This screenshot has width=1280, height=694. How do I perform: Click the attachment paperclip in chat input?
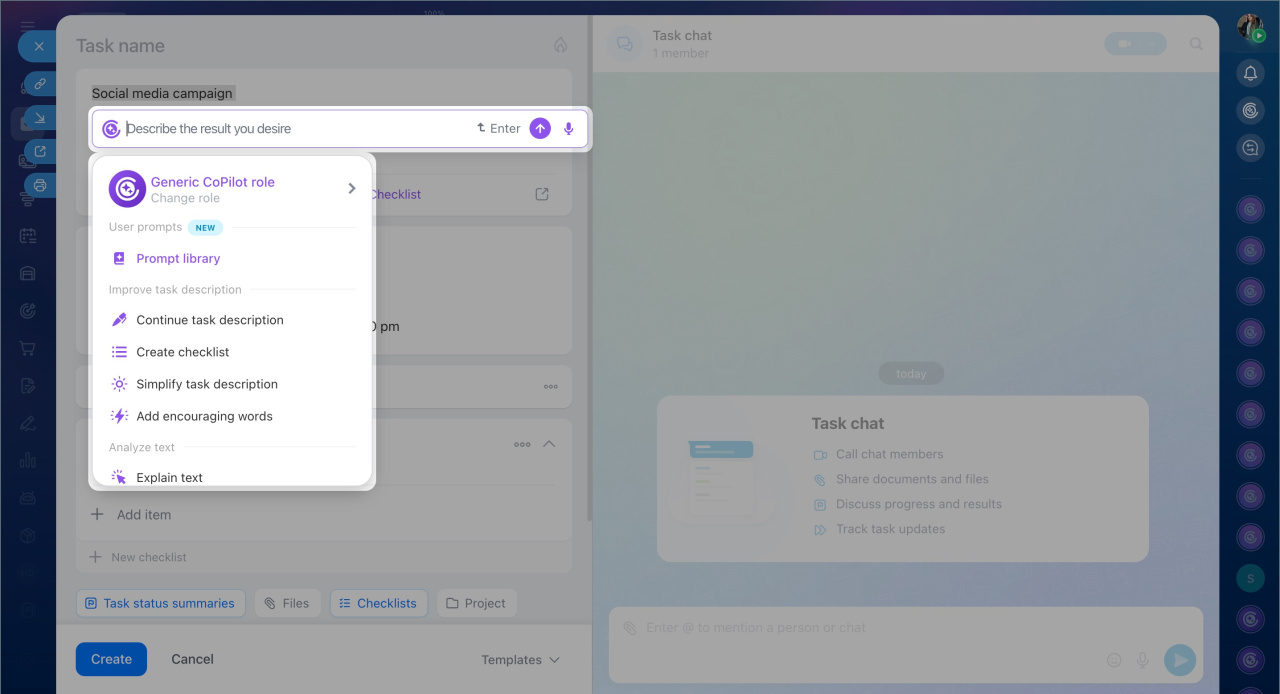tap(629, 628)
